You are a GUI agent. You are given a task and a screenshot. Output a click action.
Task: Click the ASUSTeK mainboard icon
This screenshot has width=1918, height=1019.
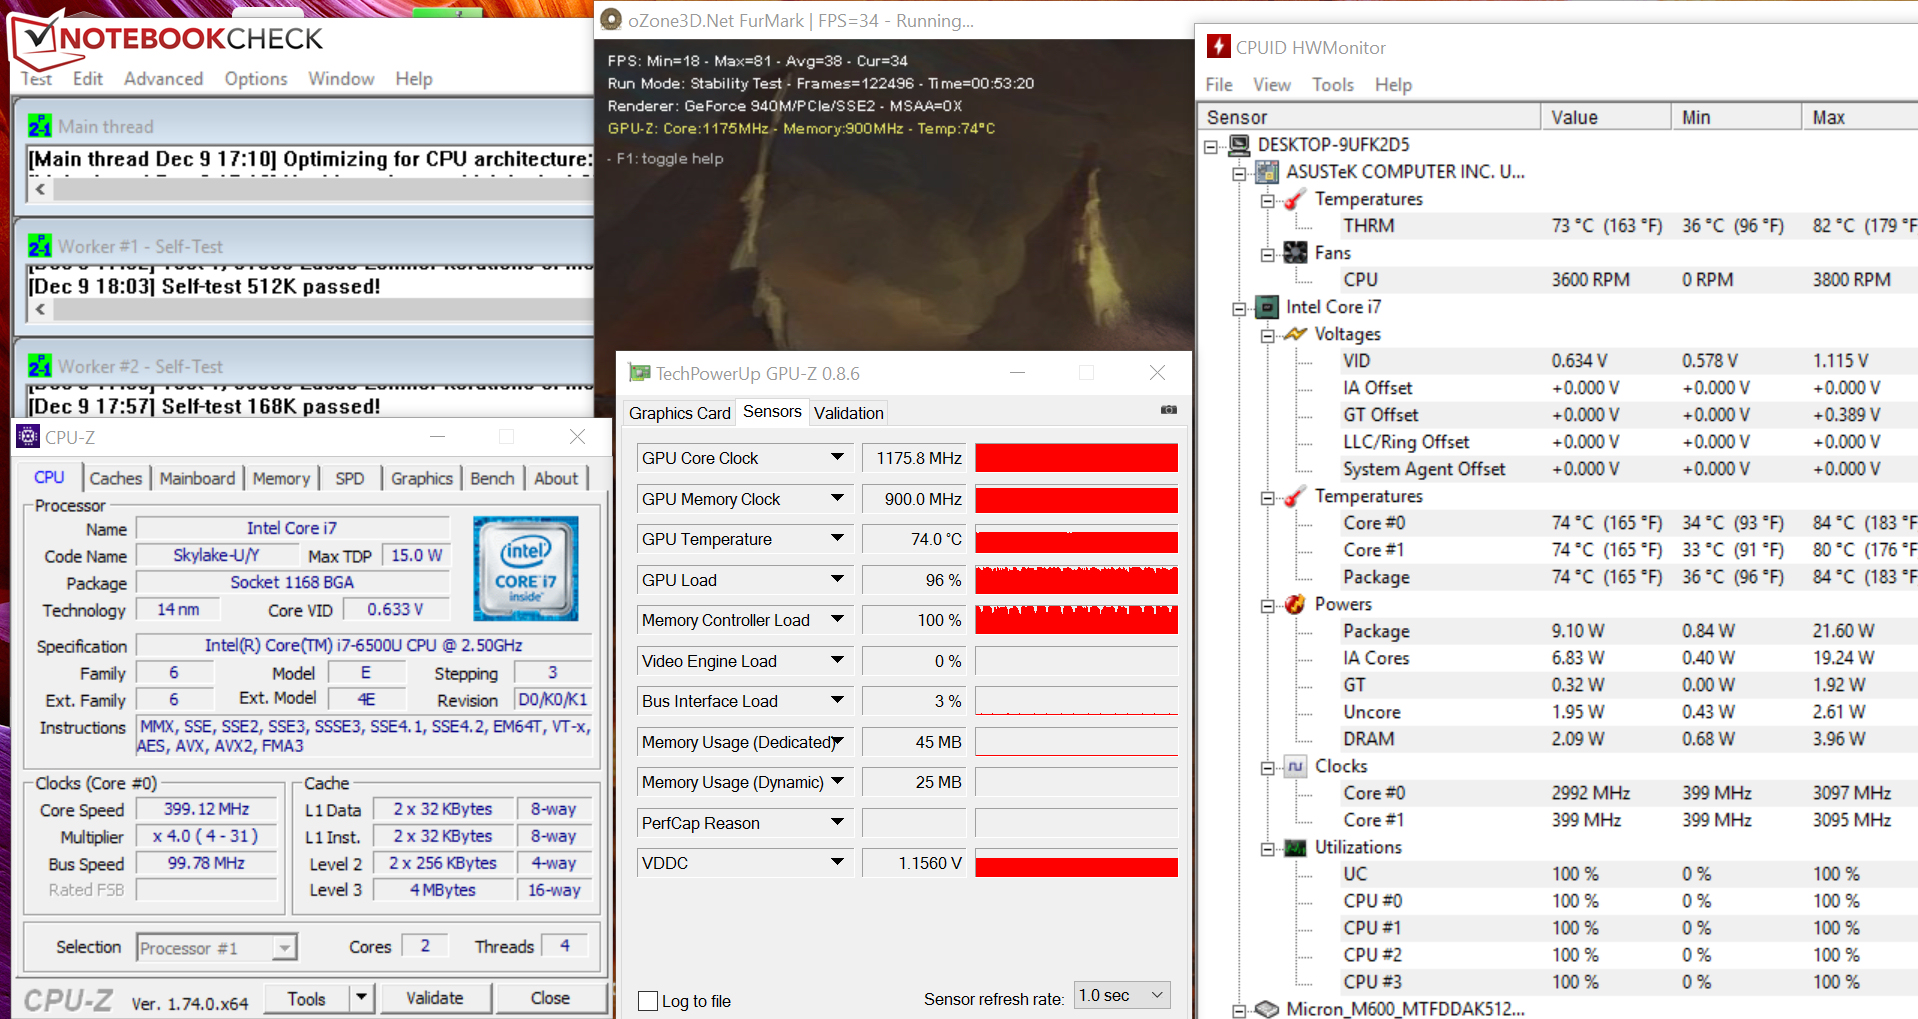click(x=1267, y=172)
